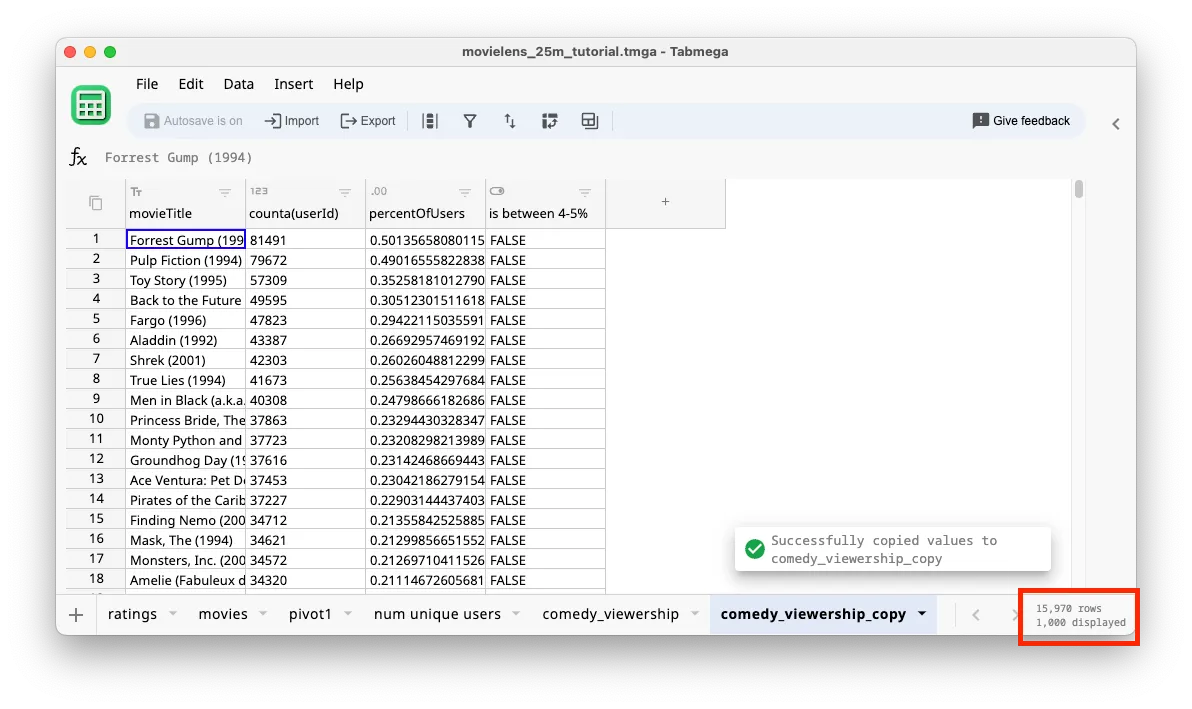Click the number type icon on counta(userId) column

coord(260,191)
